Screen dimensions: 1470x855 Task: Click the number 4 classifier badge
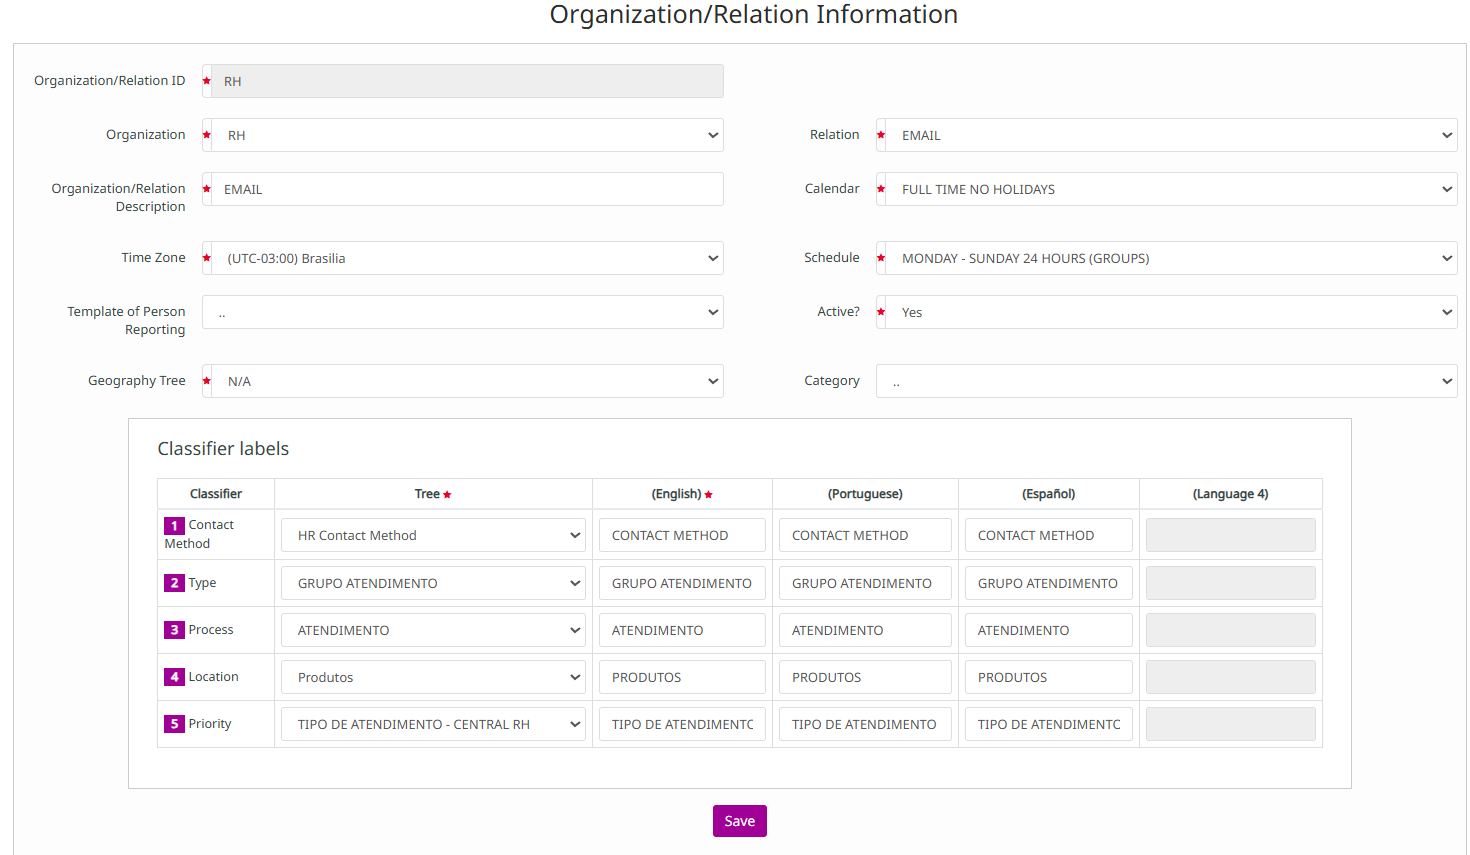(175, 677)
